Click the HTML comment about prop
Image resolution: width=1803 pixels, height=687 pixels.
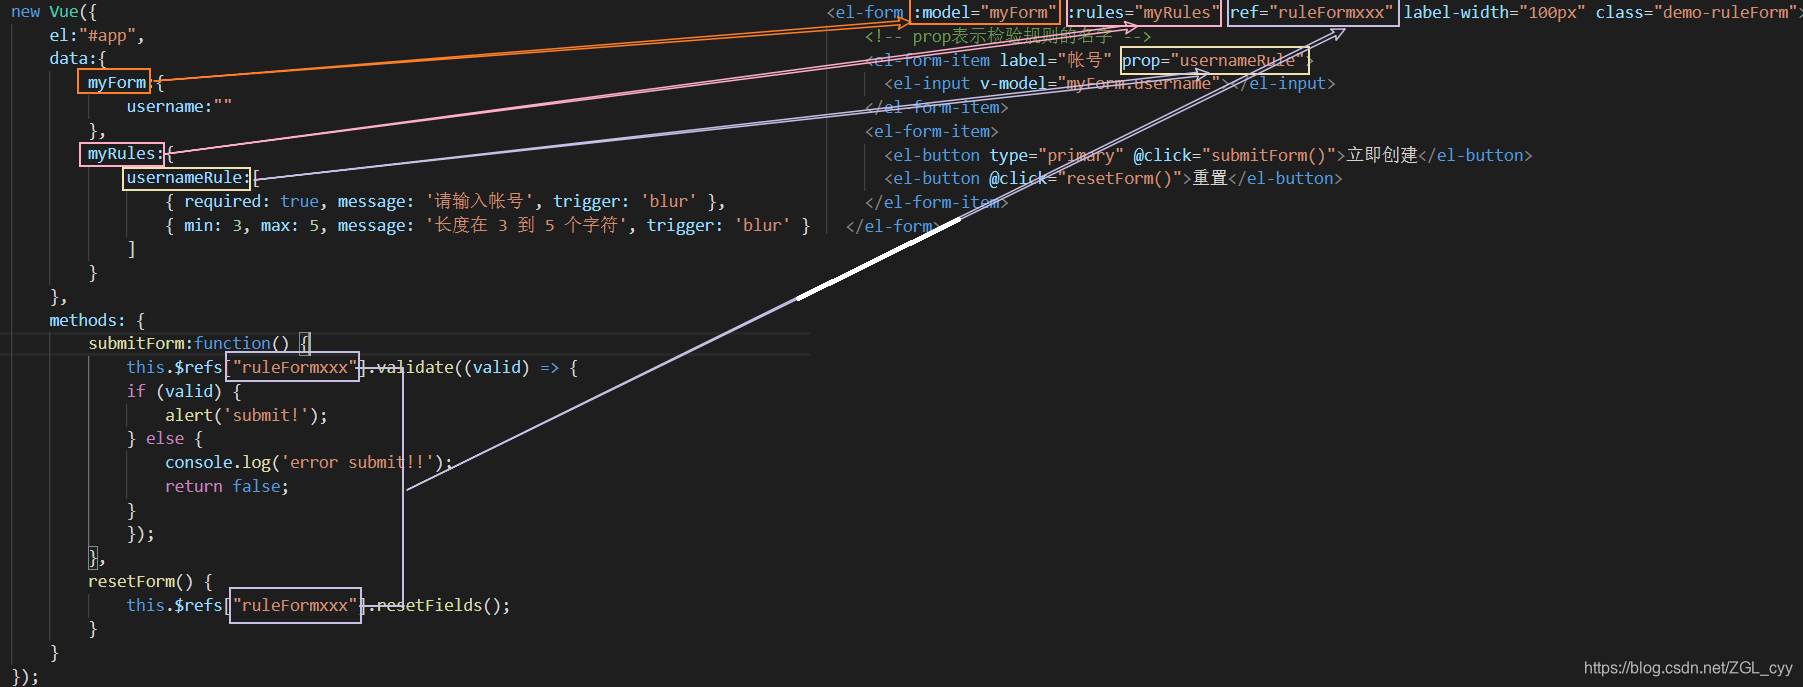[x=1008, y=37]
